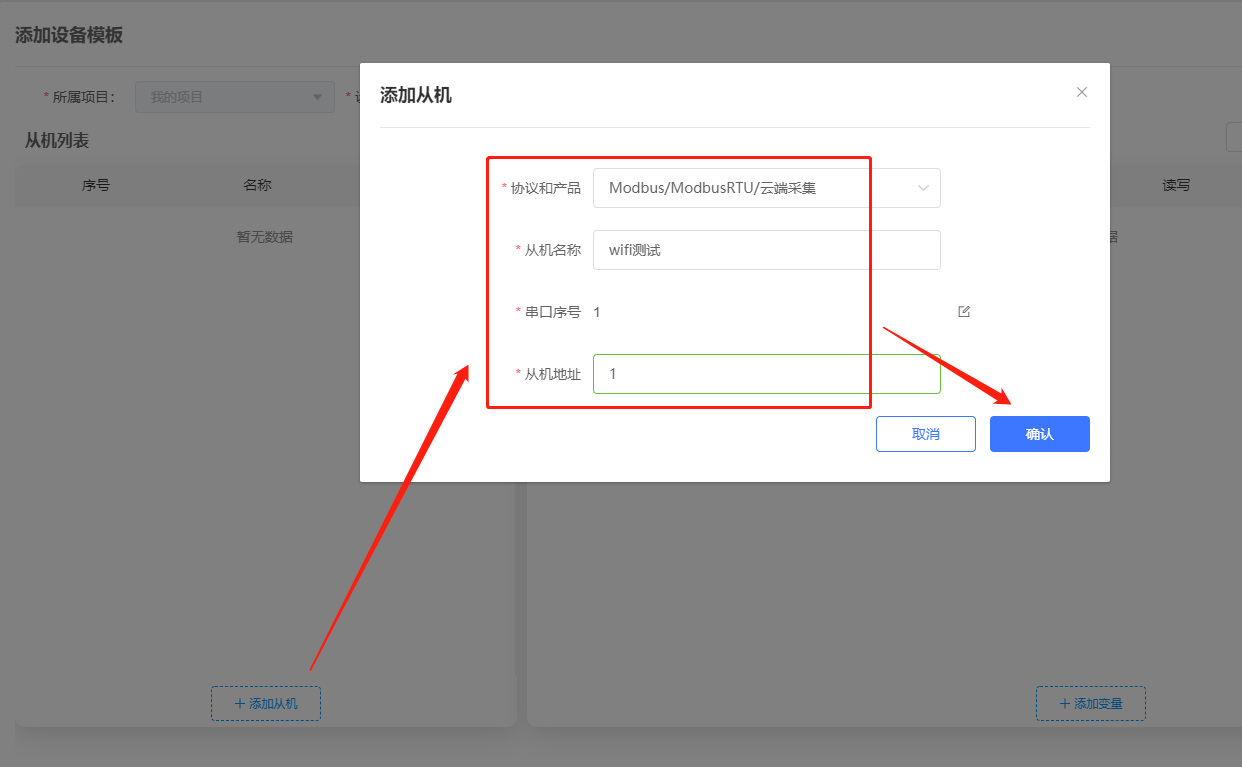Click the plus icon on 添加变量 button
This screenshot has height=767, width=1242.
click(1065, 704)
